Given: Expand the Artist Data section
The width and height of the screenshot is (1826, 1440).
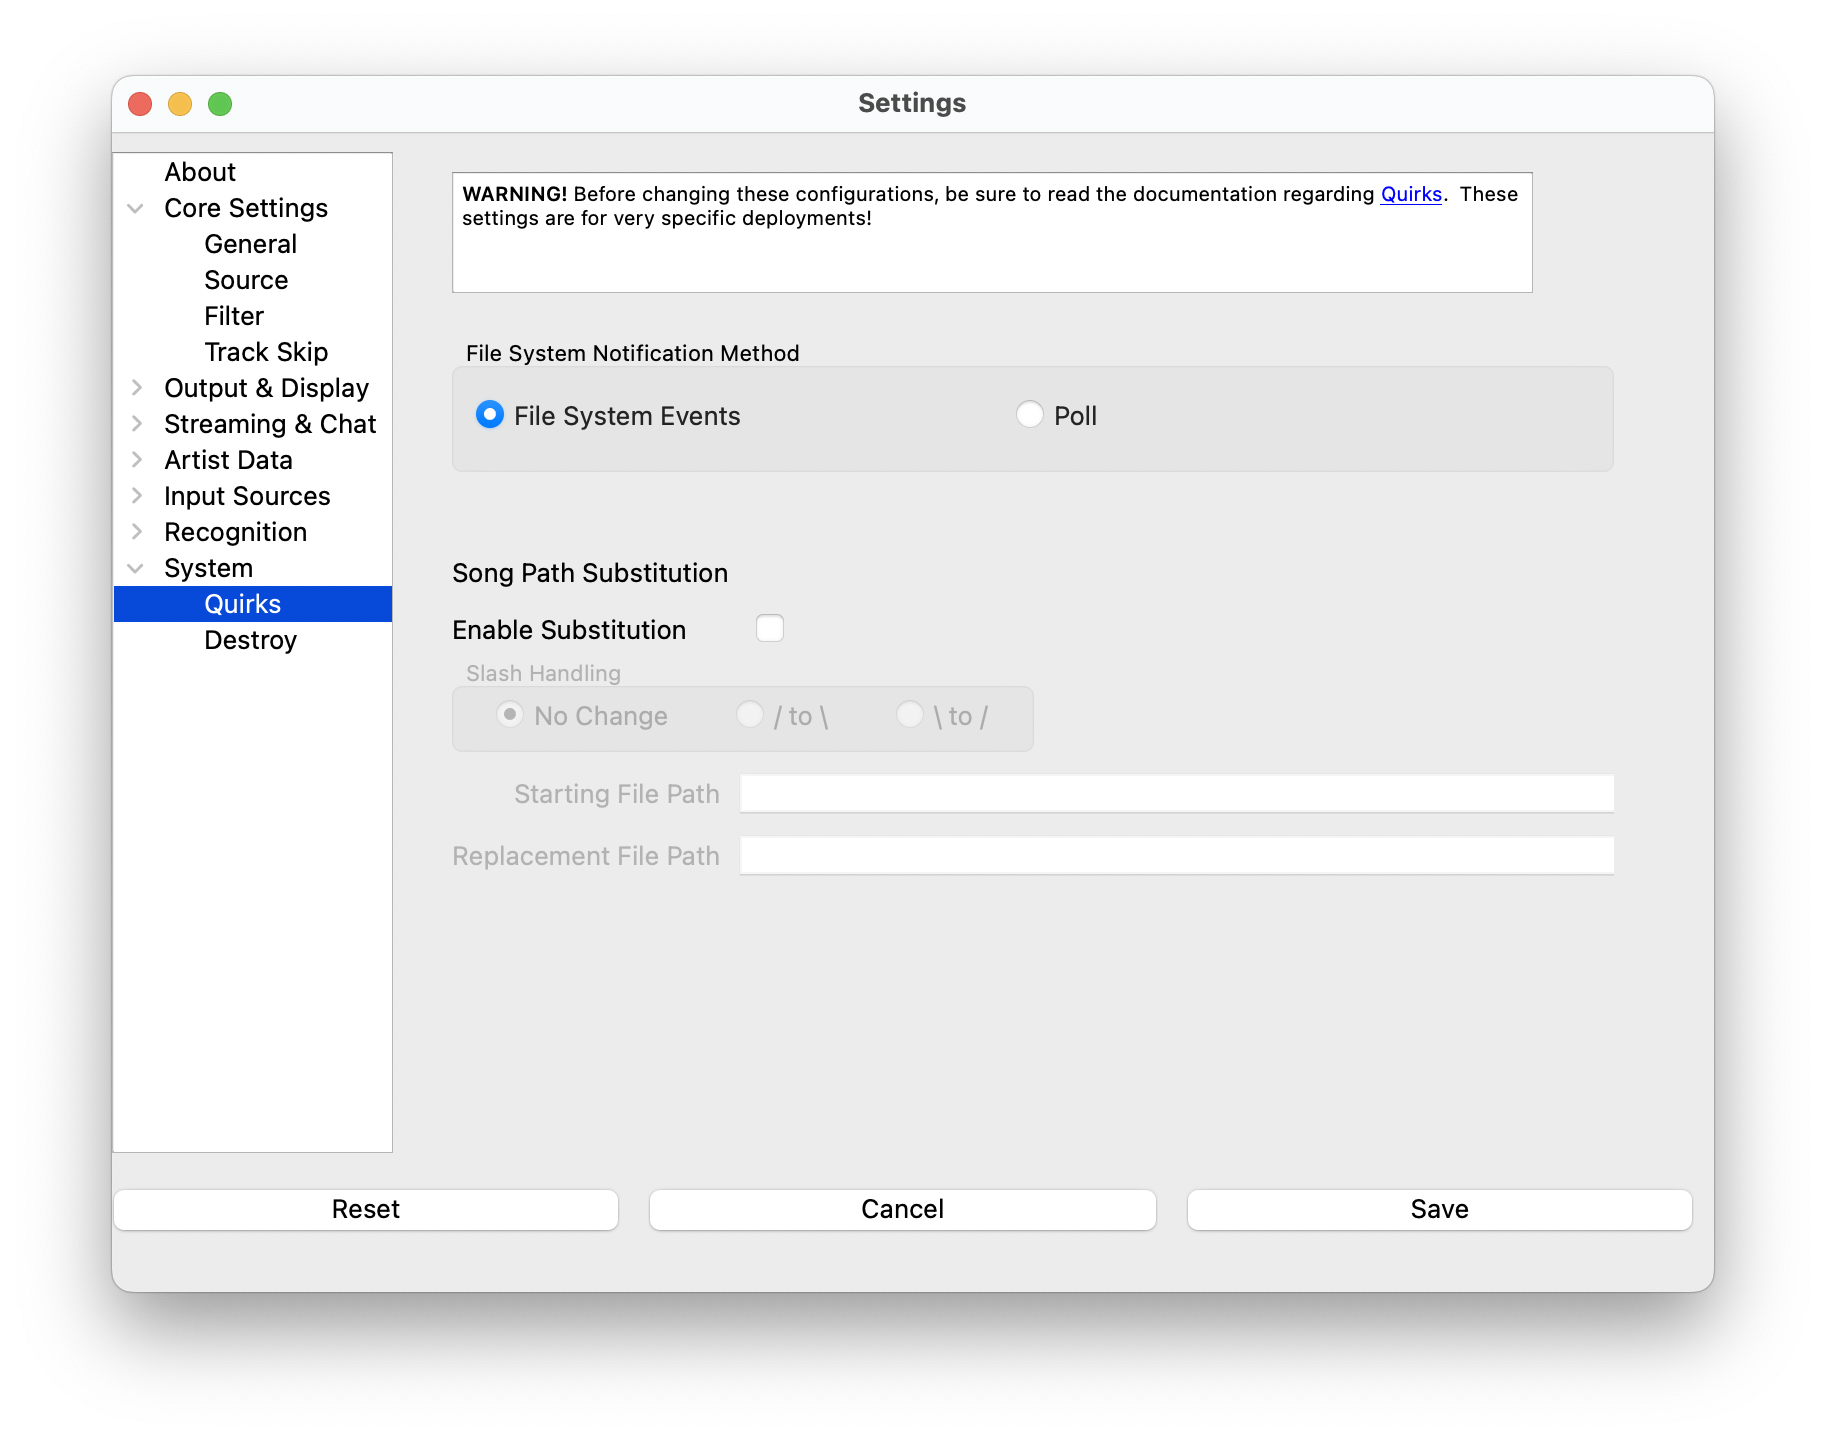Looking at the screenshot, I should [x=137, y=460].
